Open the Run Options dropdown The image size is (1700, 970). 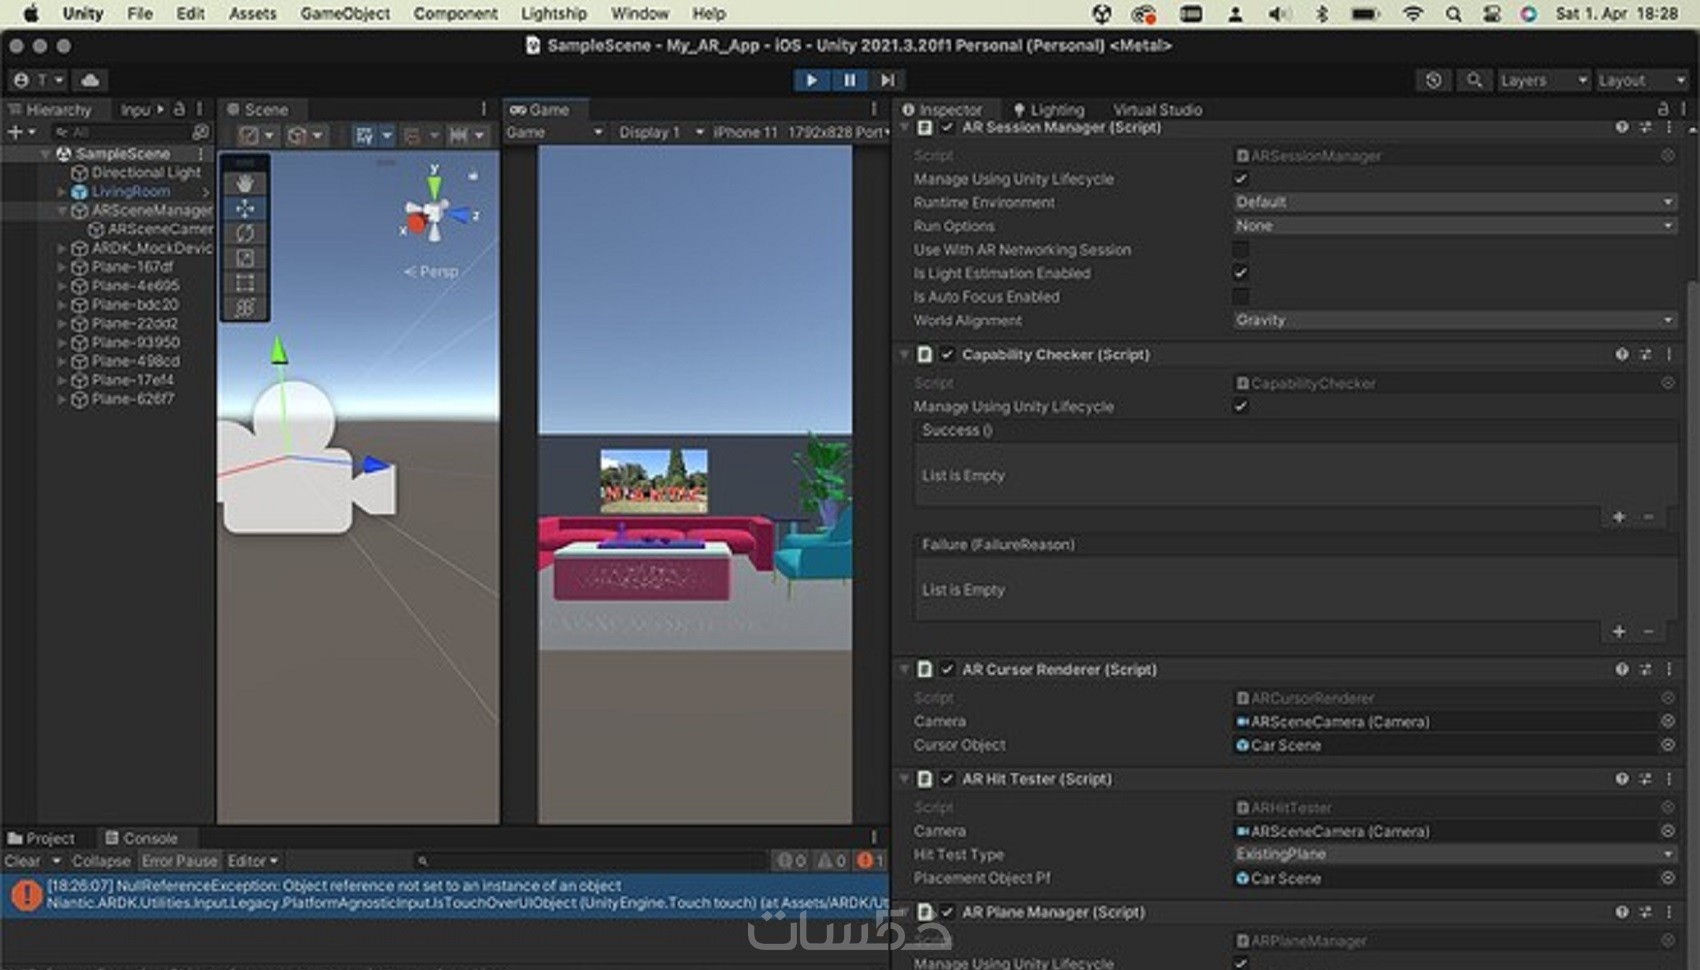pos(1454,226)
